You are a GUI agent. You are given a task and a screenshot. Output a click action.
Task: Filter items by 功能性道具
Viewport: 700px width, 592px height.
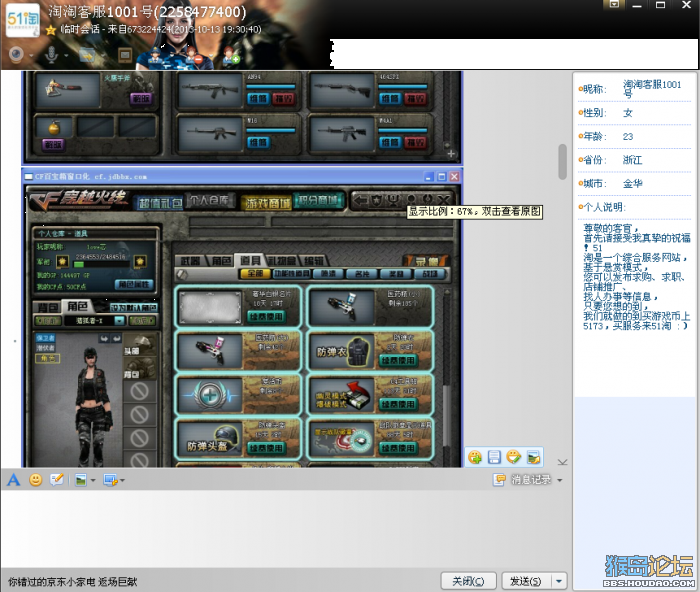(292, 274)
